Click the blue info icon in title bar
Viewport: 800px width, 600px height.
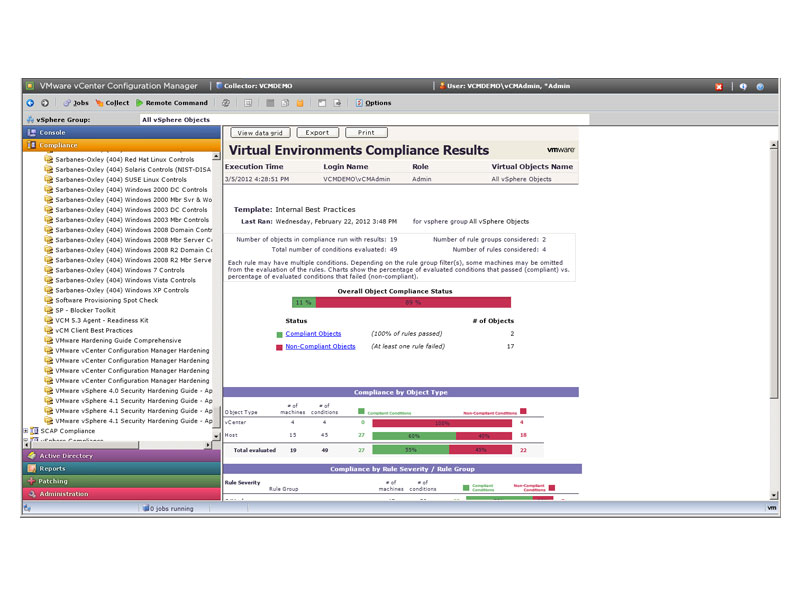[x=743, y=87]
